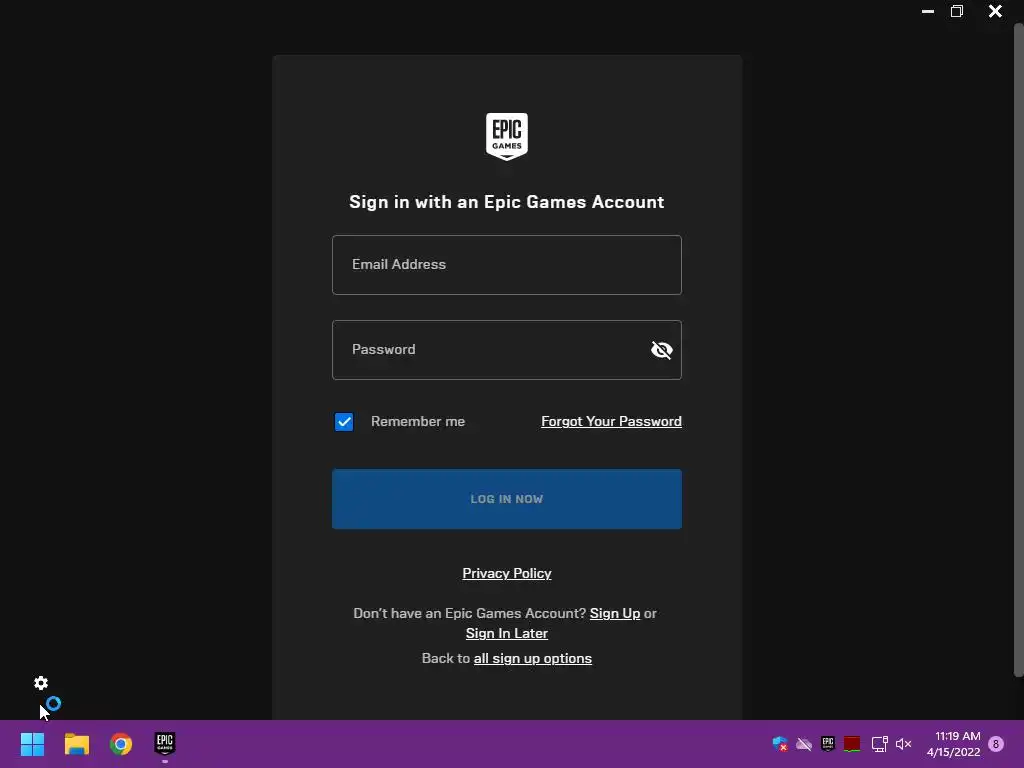Screen dimensions: 1024x768
Task: Restore down the launcher window
Action: click(957, 11)
